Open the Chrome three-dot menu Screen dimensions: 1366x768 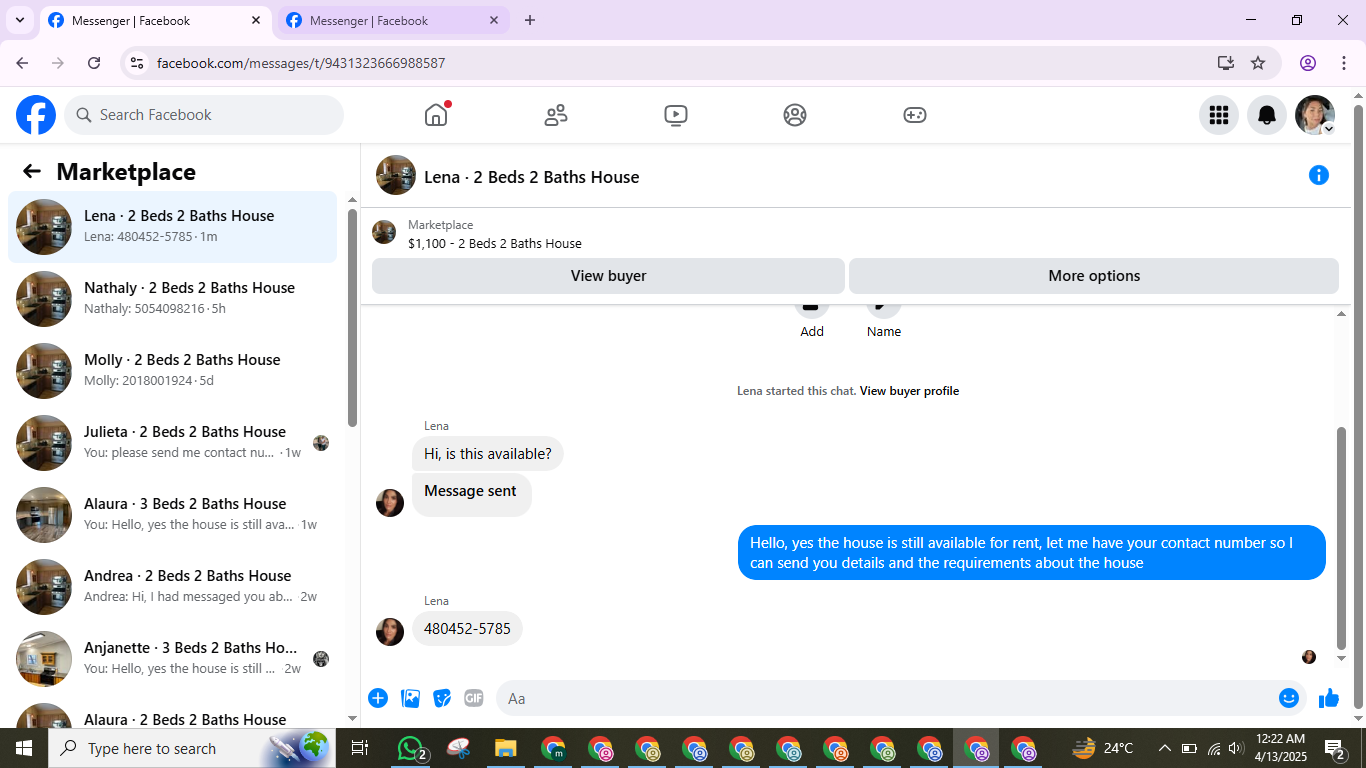click(x=1343, y=63)
